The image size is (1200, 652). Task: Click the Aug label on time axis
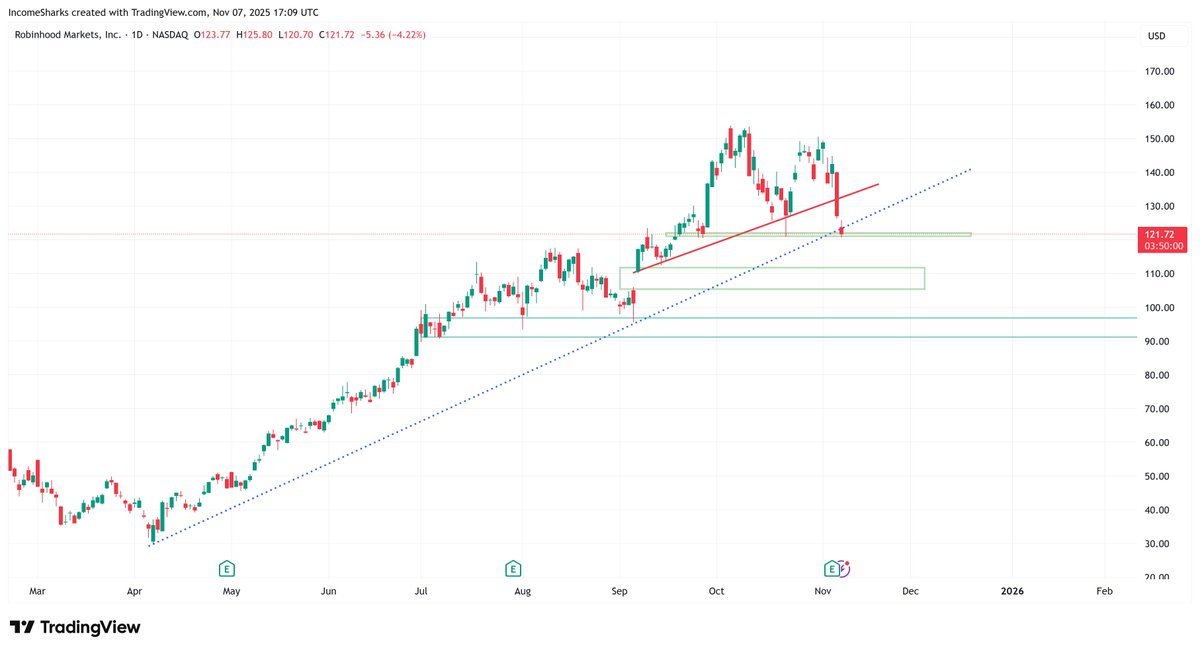coord(522,592)
